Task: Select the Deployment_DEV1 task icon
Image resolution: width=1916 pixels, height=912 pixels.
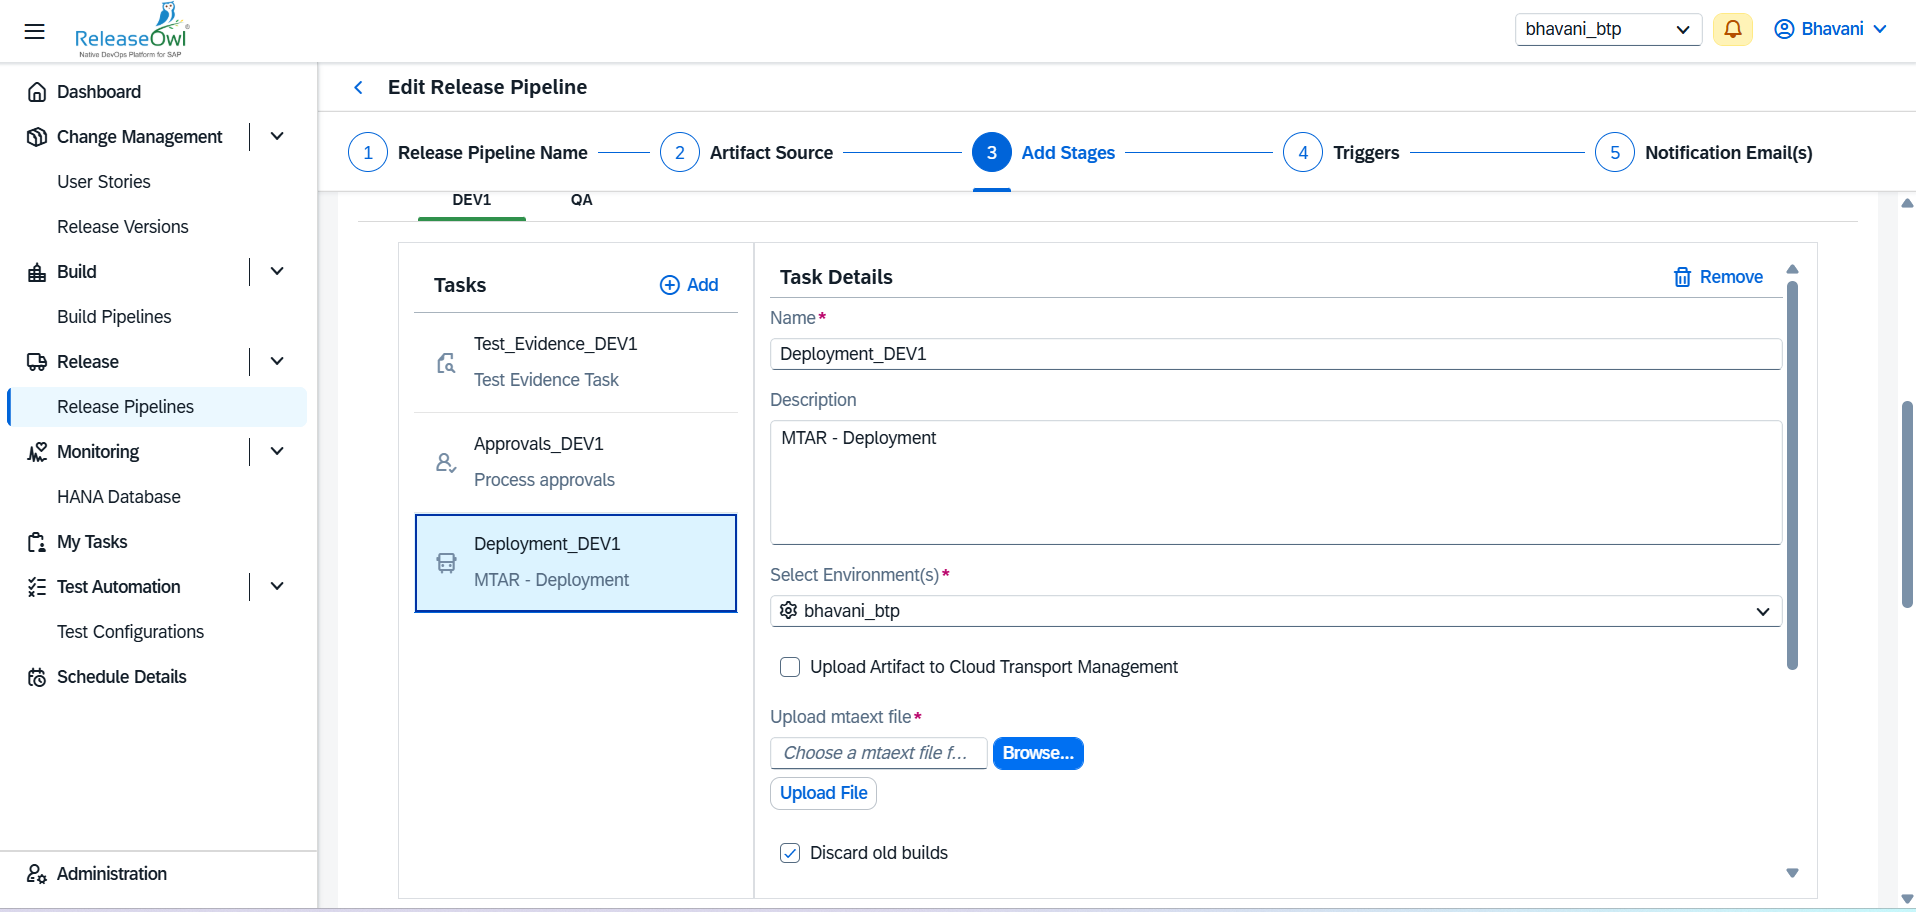Action: point(446,563)
